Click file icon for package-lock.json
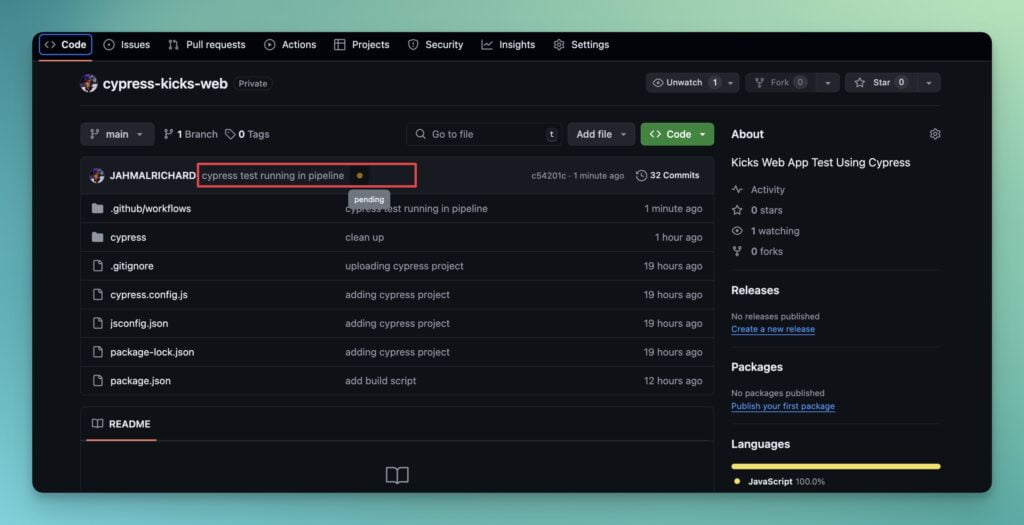Image resolution: width=1024 pixels, height=525 pixels. [x=97, y=352]
